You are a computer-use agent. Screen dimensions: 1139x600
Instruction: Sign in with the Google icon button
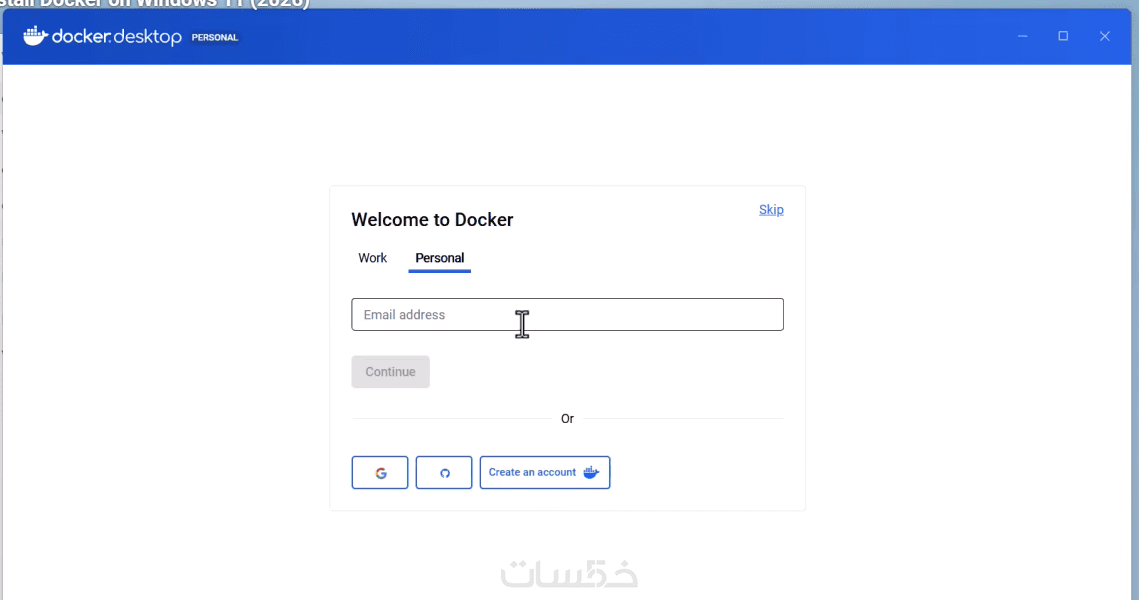tap(380, 473)
